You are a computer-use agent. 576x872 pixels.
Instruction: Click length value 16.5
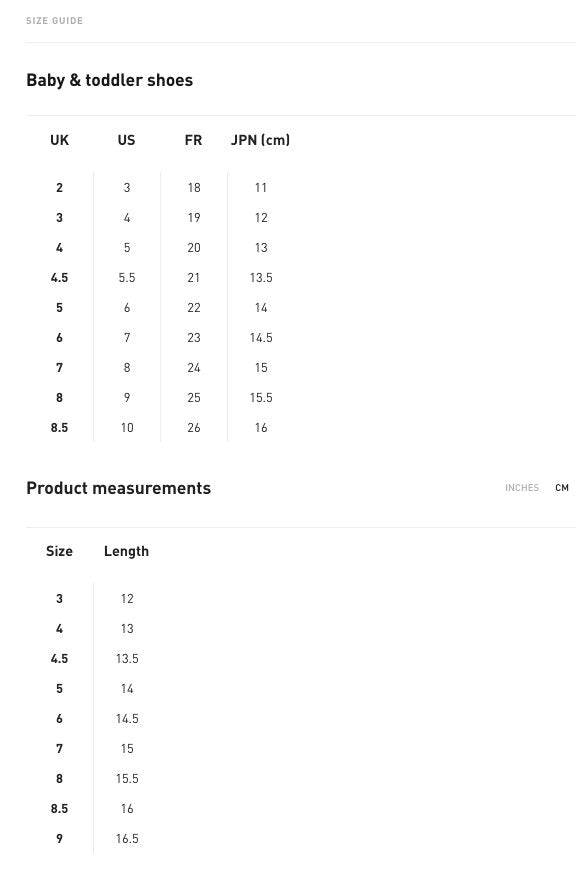click(127, 839)
